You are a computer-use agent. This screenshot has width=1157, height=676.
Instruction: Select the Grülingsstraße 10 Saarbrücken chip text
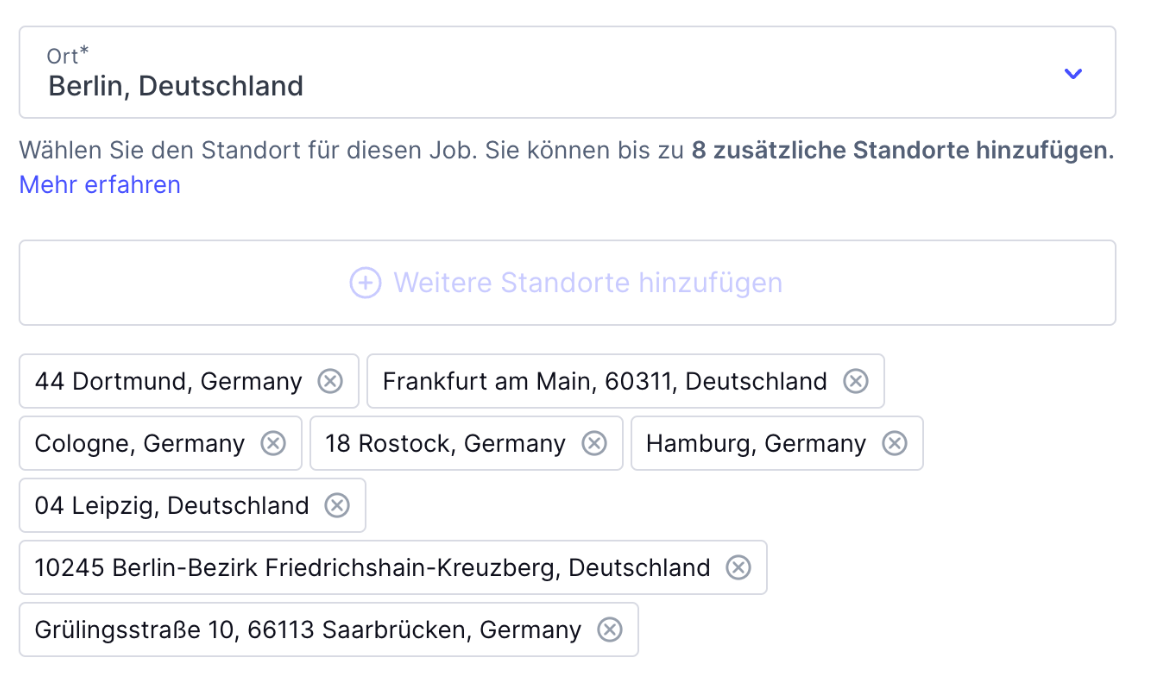point(307,629)
